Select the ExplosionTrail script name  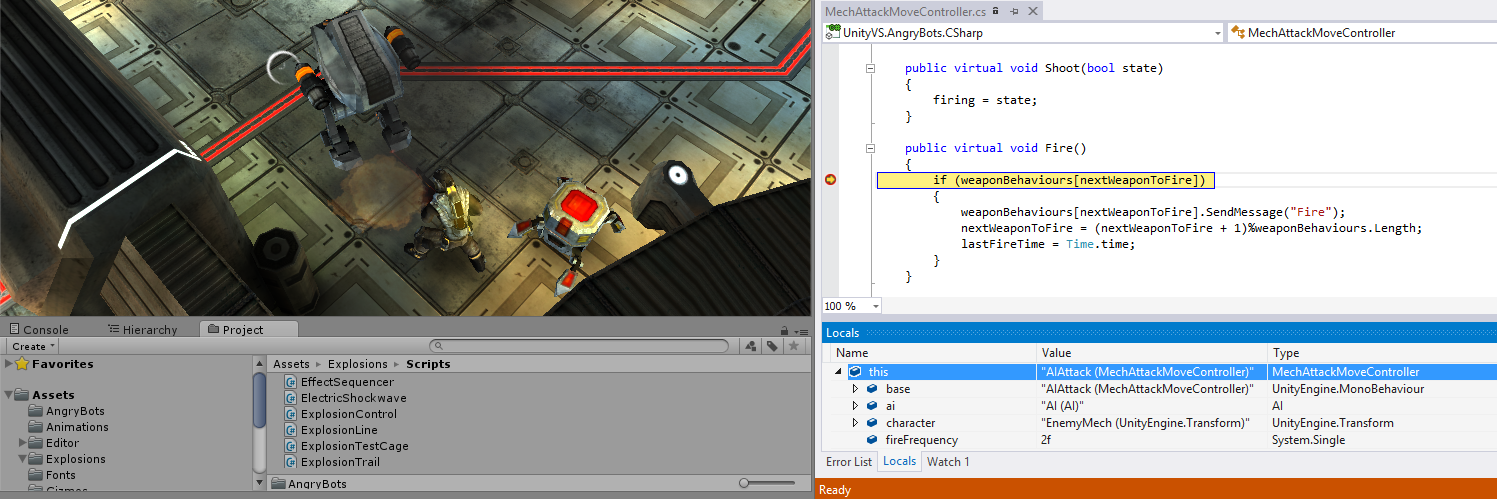click(x=340, y=462)
